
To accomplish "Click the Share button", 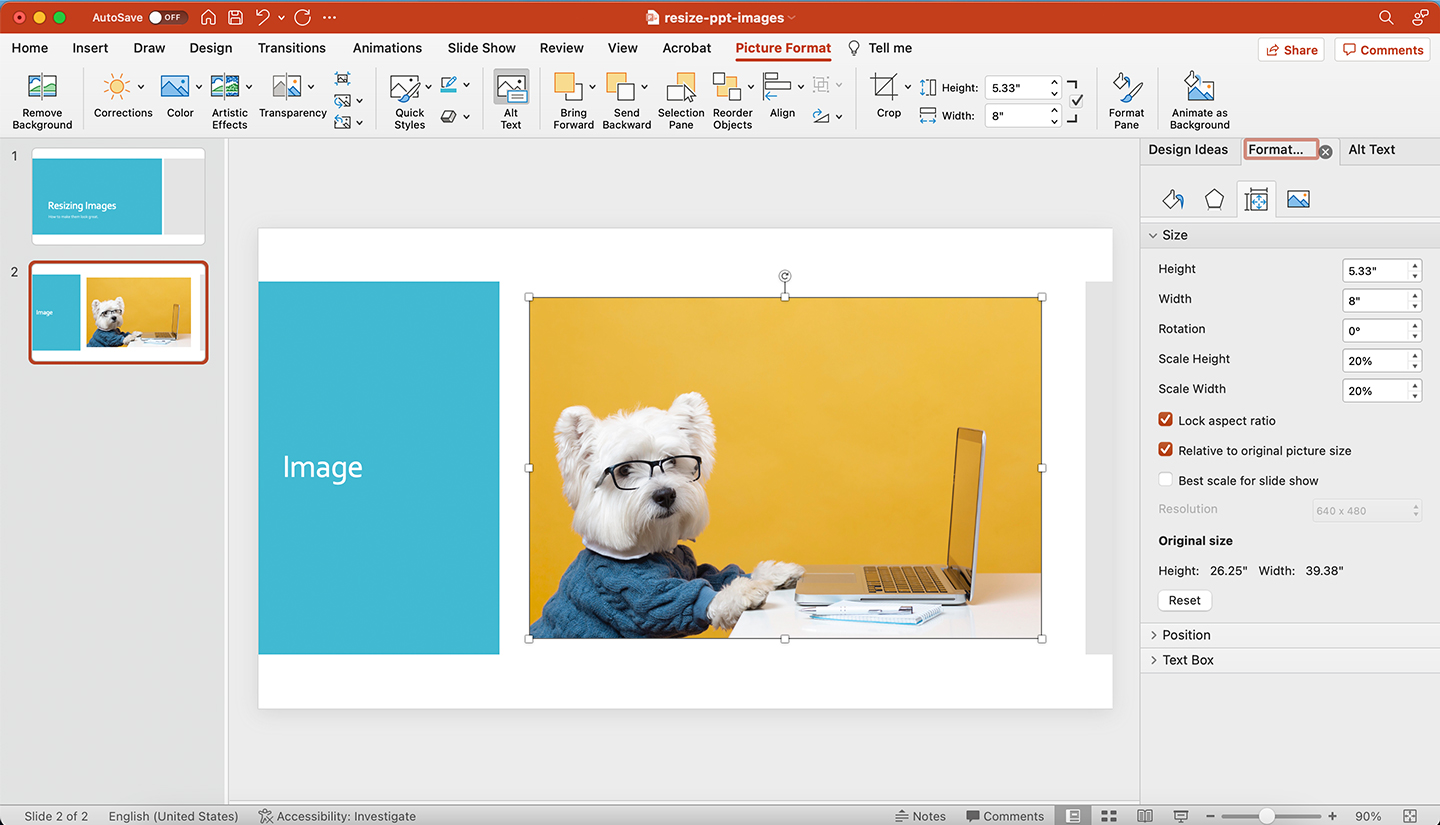I will 1290,49.
